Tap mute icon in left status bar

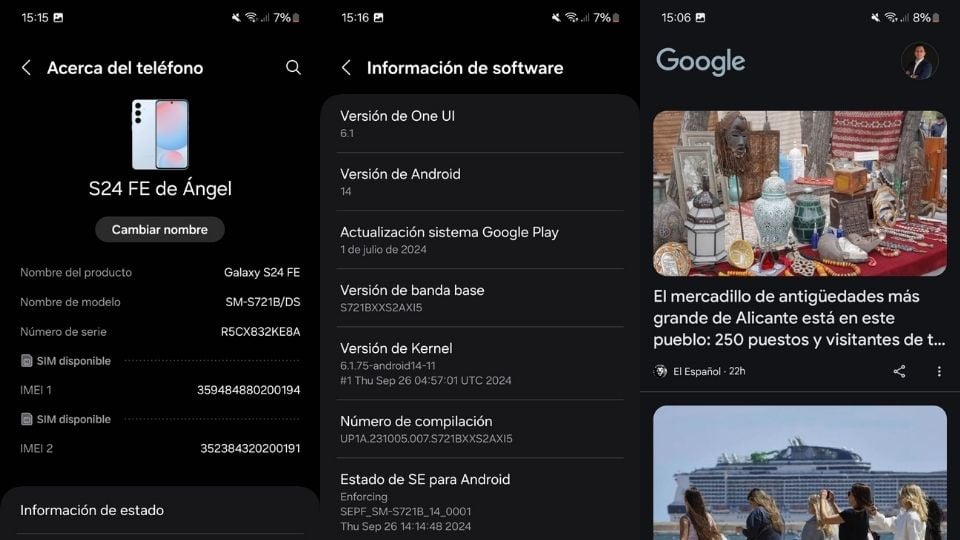236,18
